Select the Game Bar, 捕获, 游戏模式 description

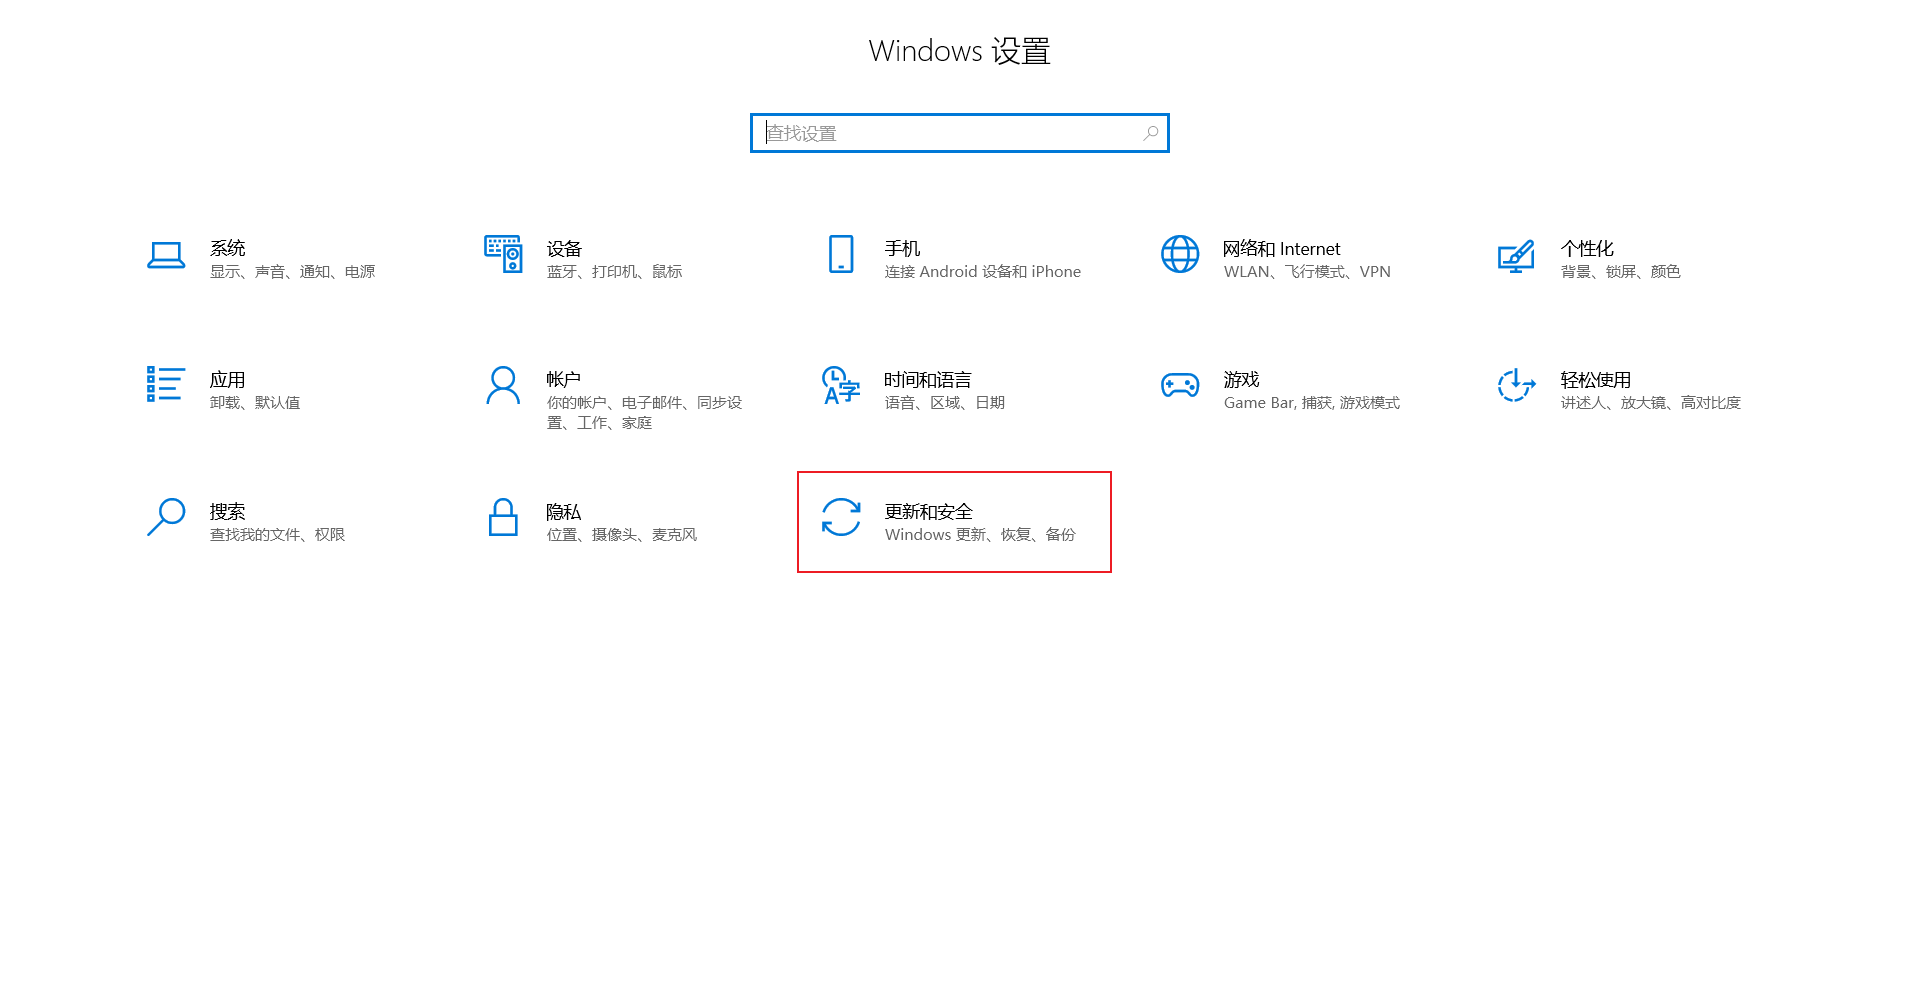tap(1311, 403)
